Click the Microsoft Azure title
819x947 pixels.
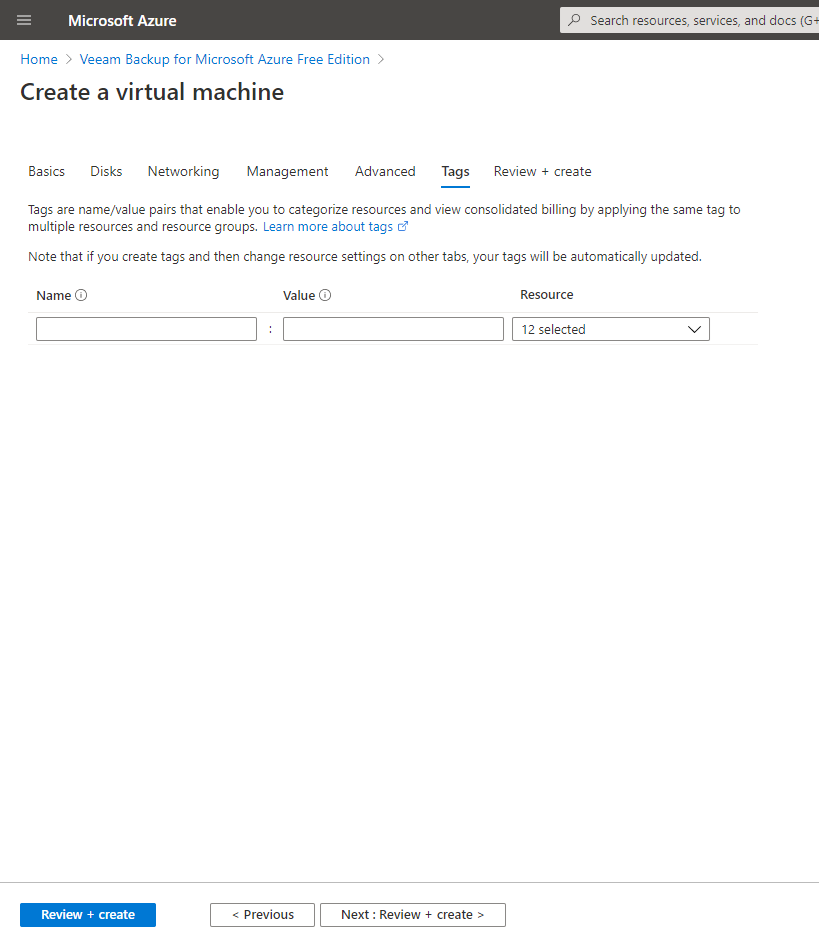click(122, 21)
